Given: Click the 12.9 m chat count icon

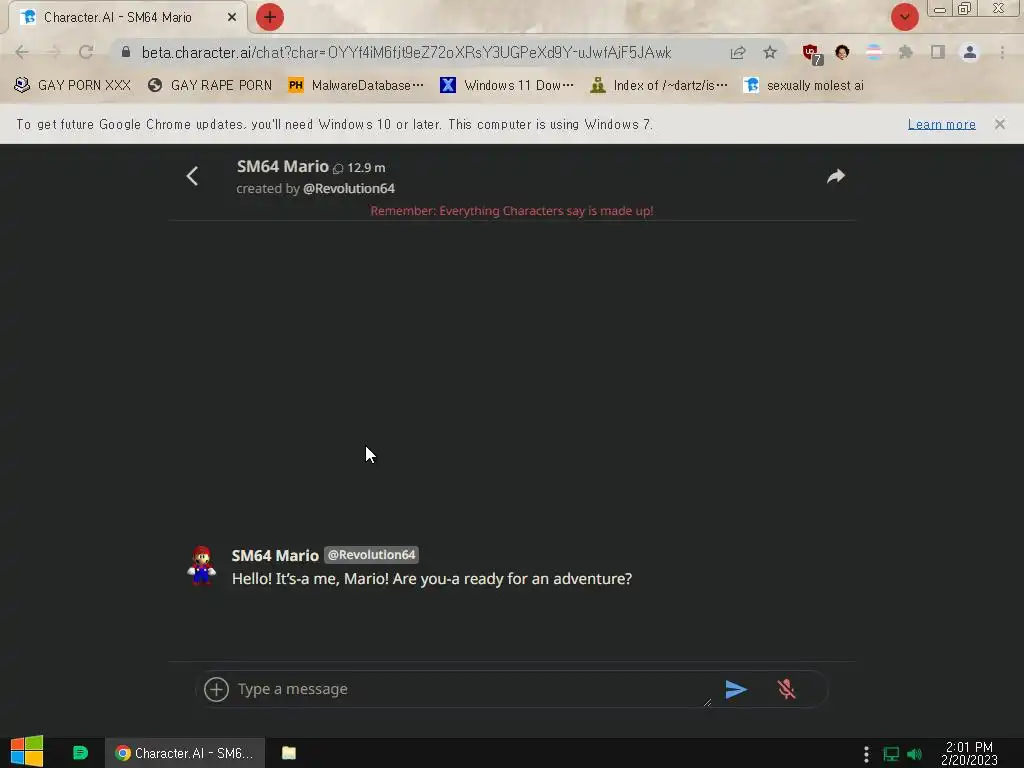Looking at the screenshot, I should [x=338, y=168].
